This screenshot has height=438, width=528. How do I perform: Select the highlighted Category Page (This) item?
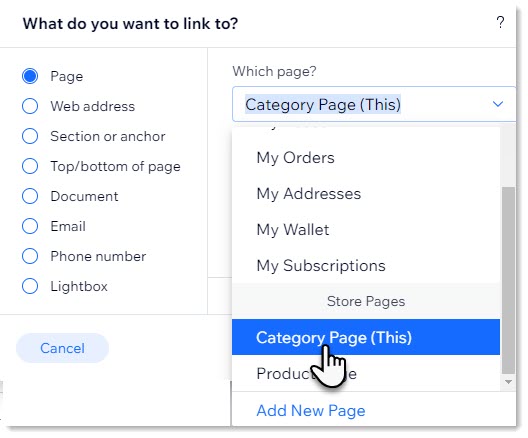[366, 337]
